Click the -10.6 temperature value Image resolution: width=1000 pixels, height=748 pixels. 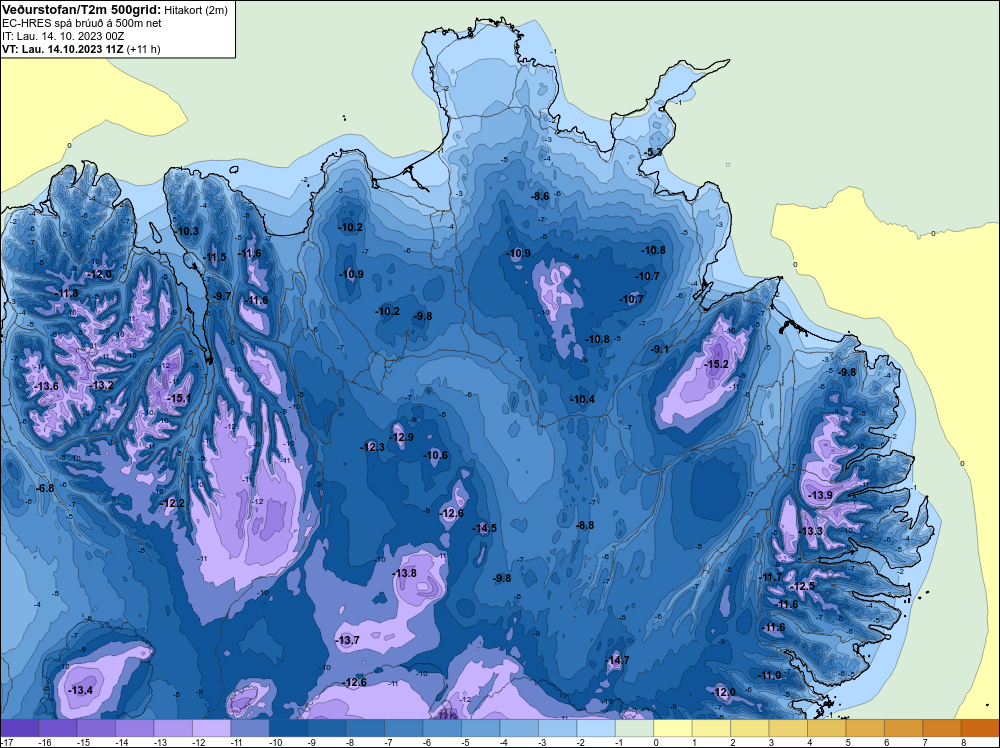(x=436, y=455)
